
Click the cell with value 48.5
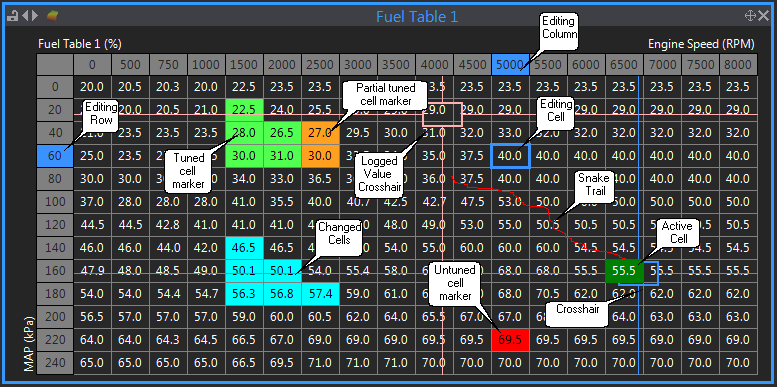[x=168, y=271]
